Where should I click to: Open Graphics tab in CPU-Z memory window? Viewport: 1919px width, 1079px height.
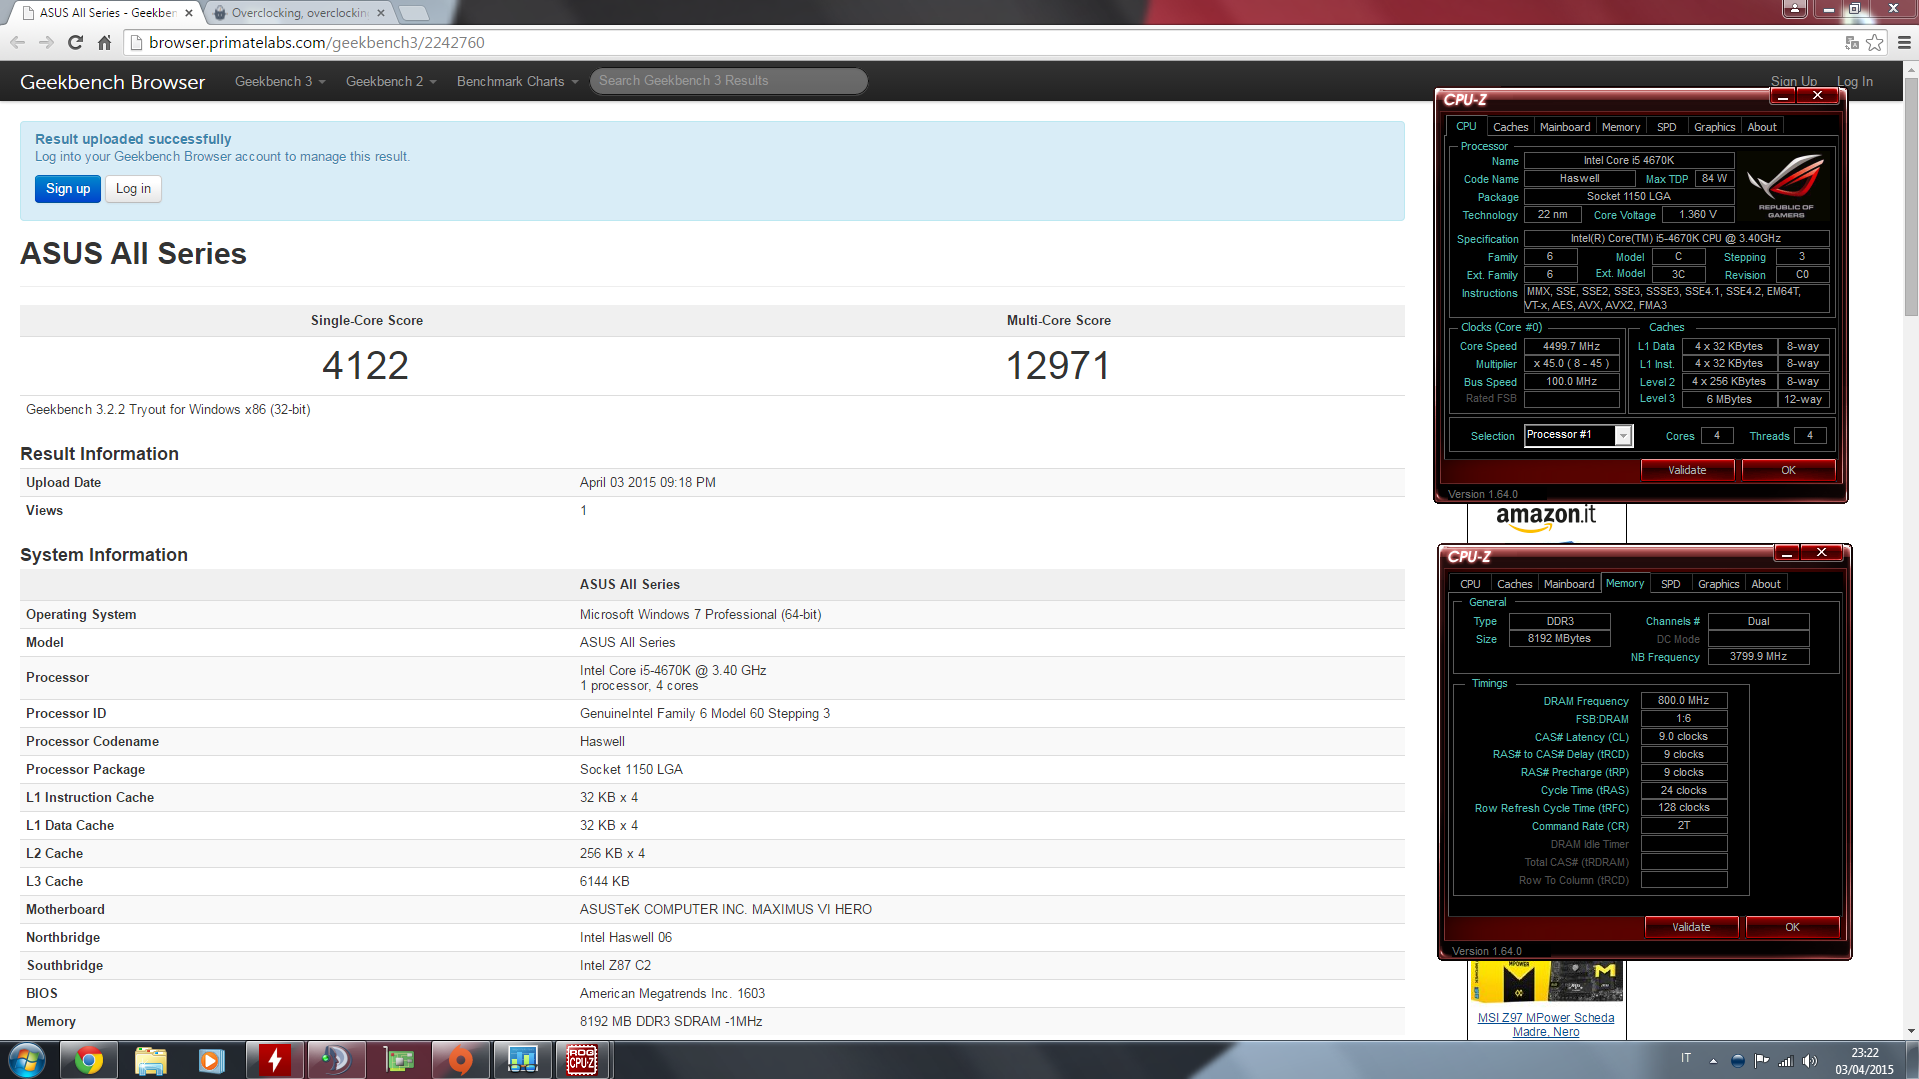[1718, 584]
